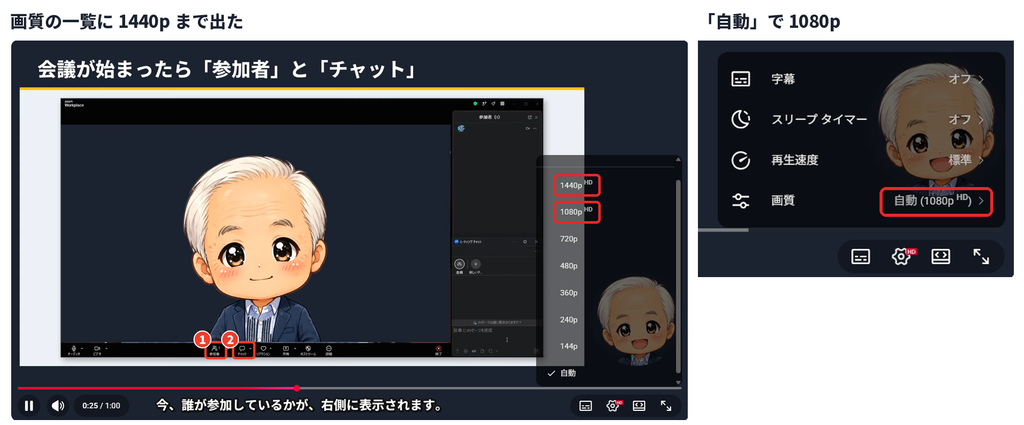The image size is (1024, 425).
Task: Open the caret next to Zoom リアクション
Action: pyautogui.click(x=270, y=348)
